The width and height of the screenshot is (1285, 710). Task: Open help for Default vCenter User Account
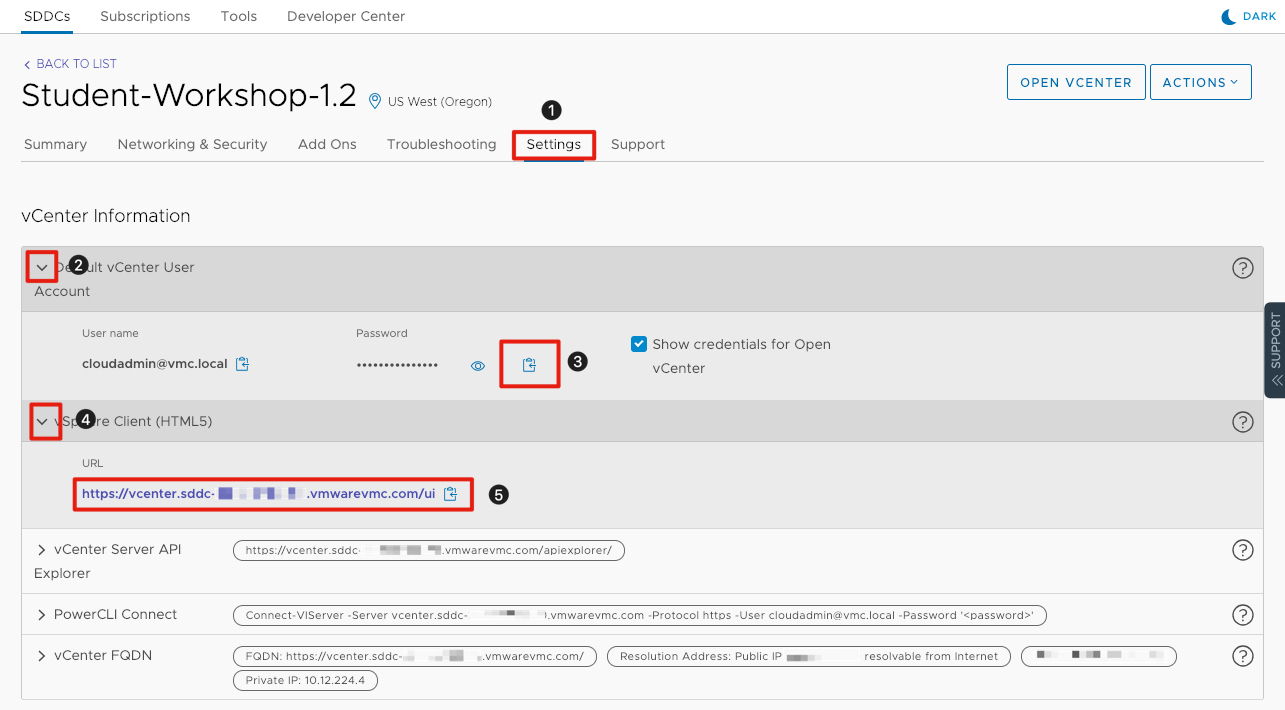click(x=1242, y=268)
